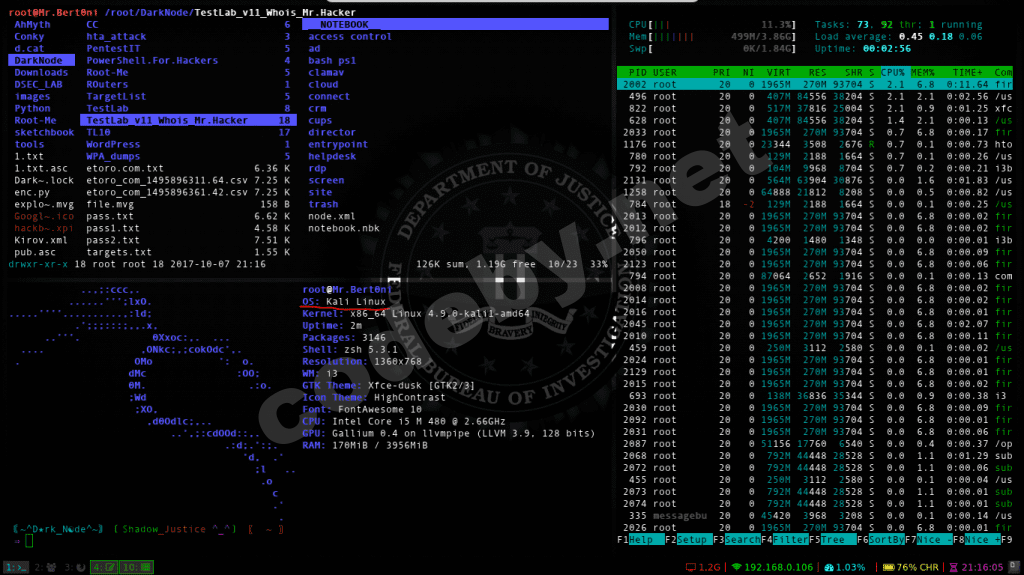
Task: Sort htop by the TIME+ column header
Action: [x=967, y=73]
